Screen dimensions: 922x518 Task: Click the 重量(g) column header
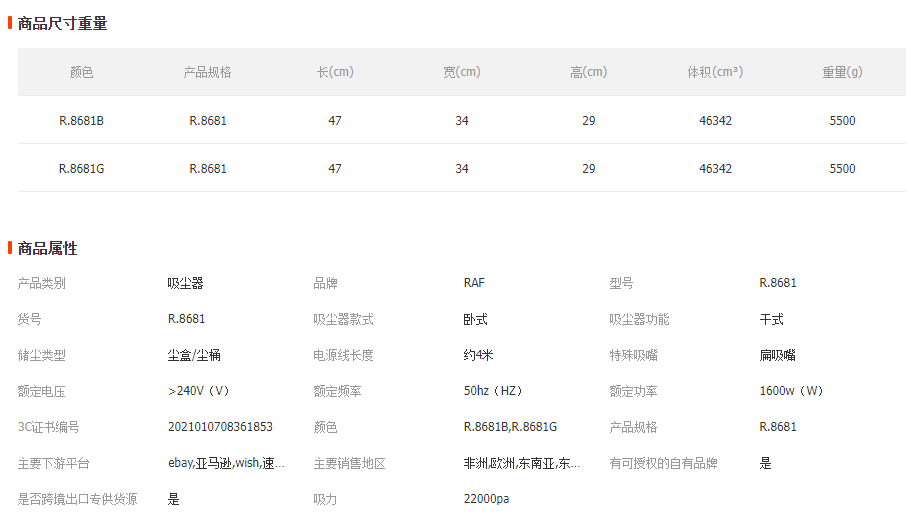pyautogui.click(x=842, y=72)
